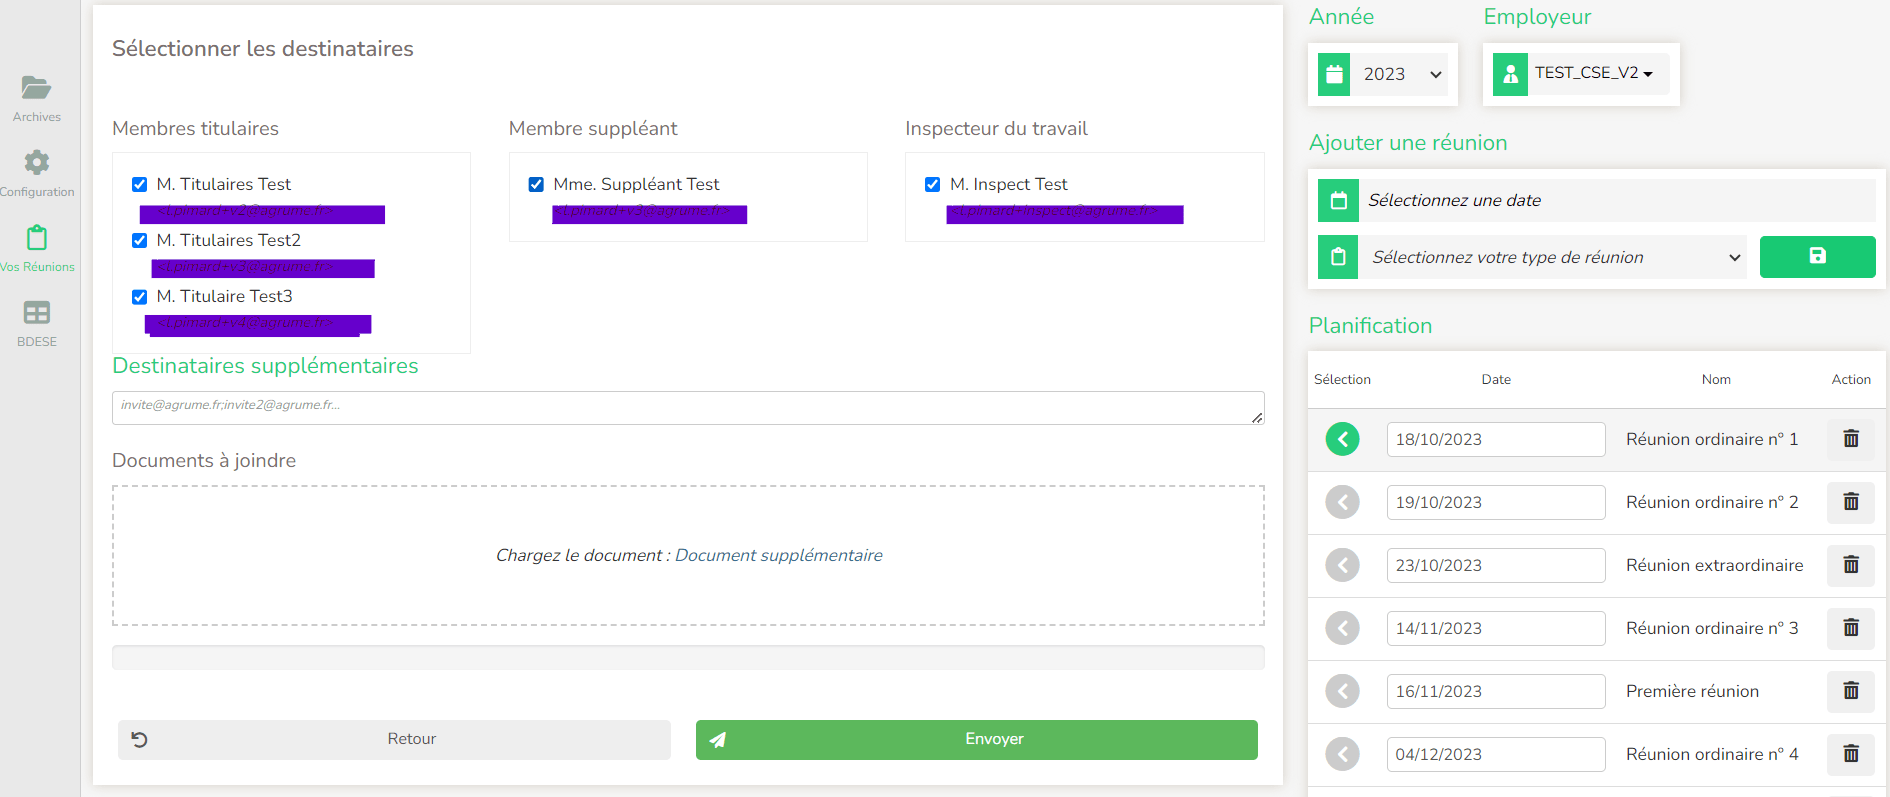The height and width of the screenshot is (797, 1890).
Task: Open the Archives folder icon
Action: coord(37,89)
